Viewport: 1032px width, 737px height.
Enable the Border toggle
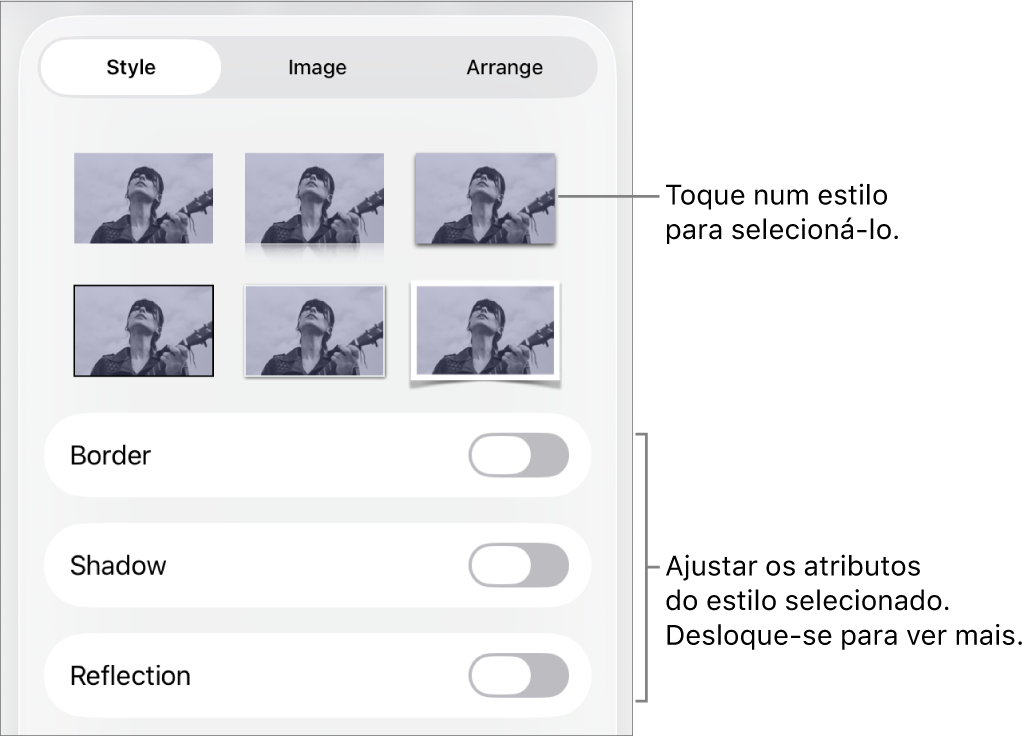[x=519, y=455]
